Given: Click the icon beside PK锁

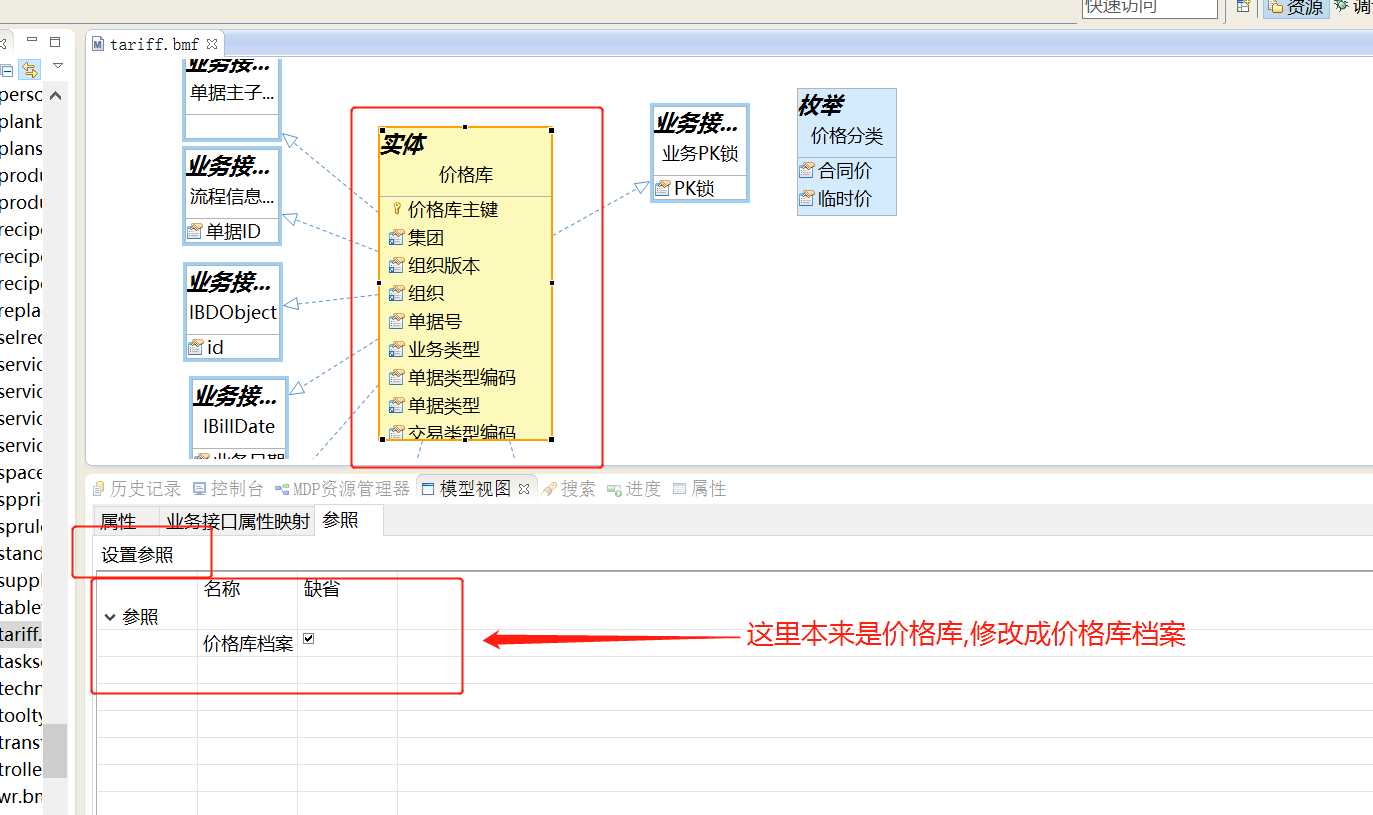Looking at the screenshot, I should point(663,188).
